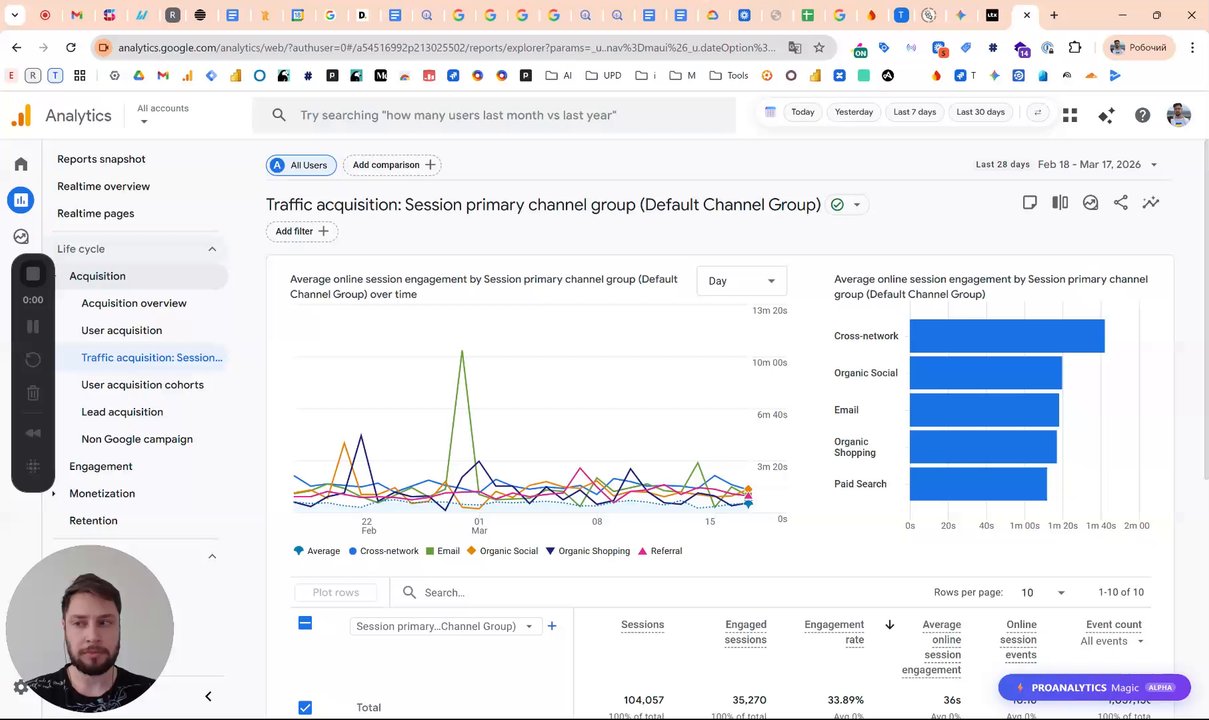
Task: Toggle Organic Social series in chart legend
Action: (x=502, y=551)
